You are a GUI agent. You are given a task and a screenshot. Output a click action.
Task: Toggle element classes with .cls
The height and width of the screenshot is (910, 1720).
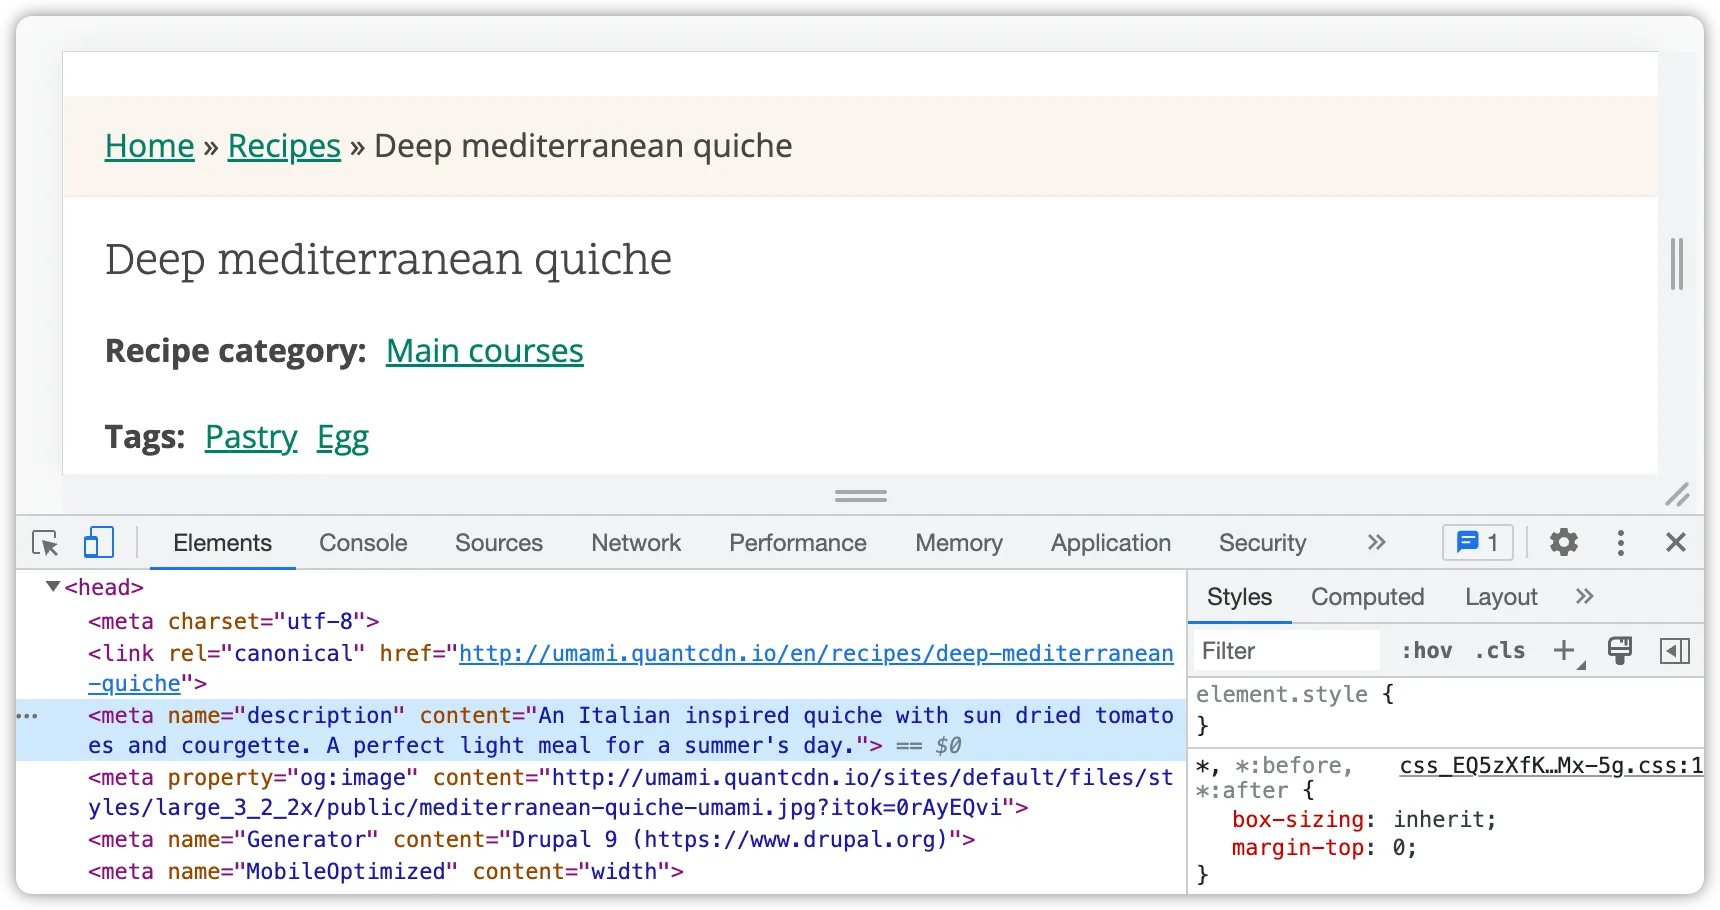point(1499,650)
